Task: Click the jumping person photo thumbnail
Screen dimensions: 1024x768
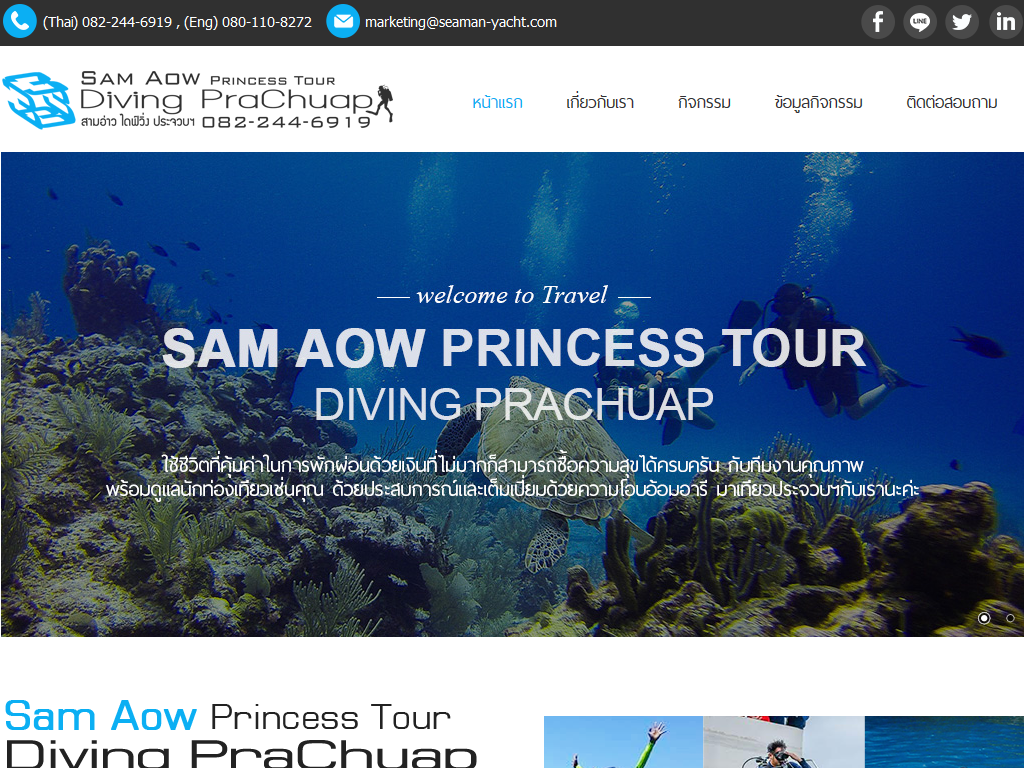Action: [x=623, y=742]
